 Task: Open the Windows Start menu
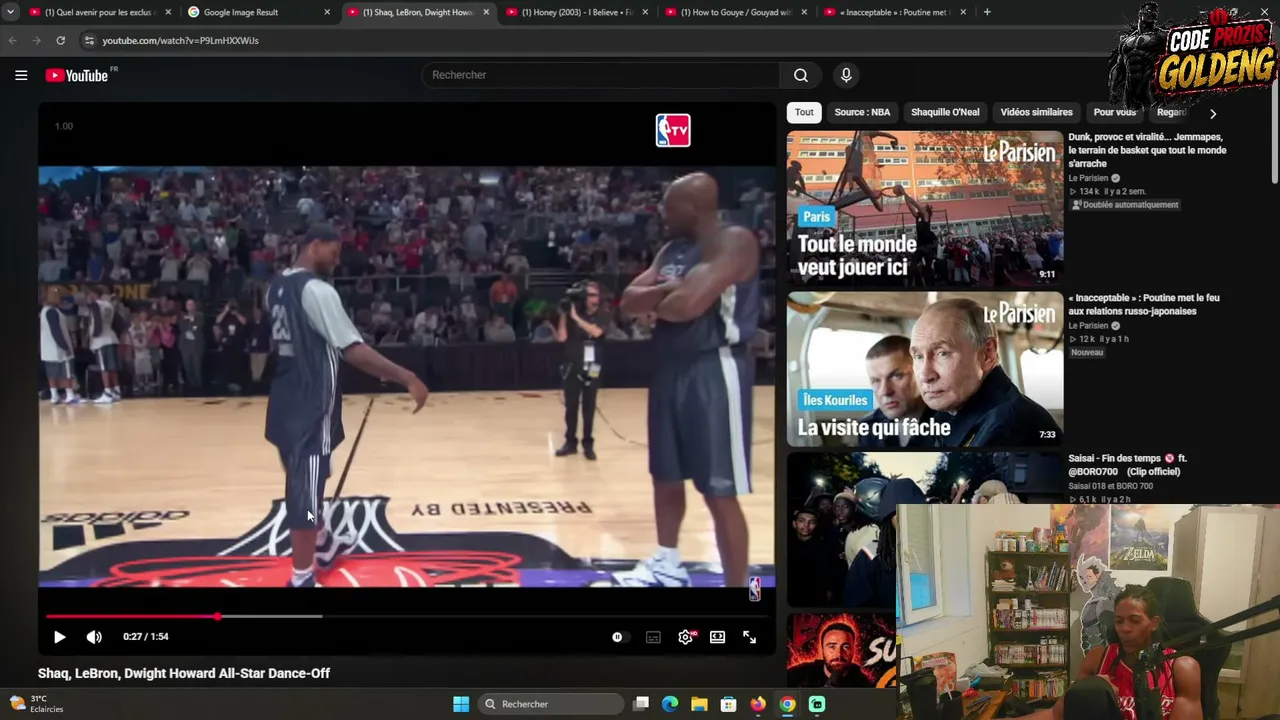(461, 704)
